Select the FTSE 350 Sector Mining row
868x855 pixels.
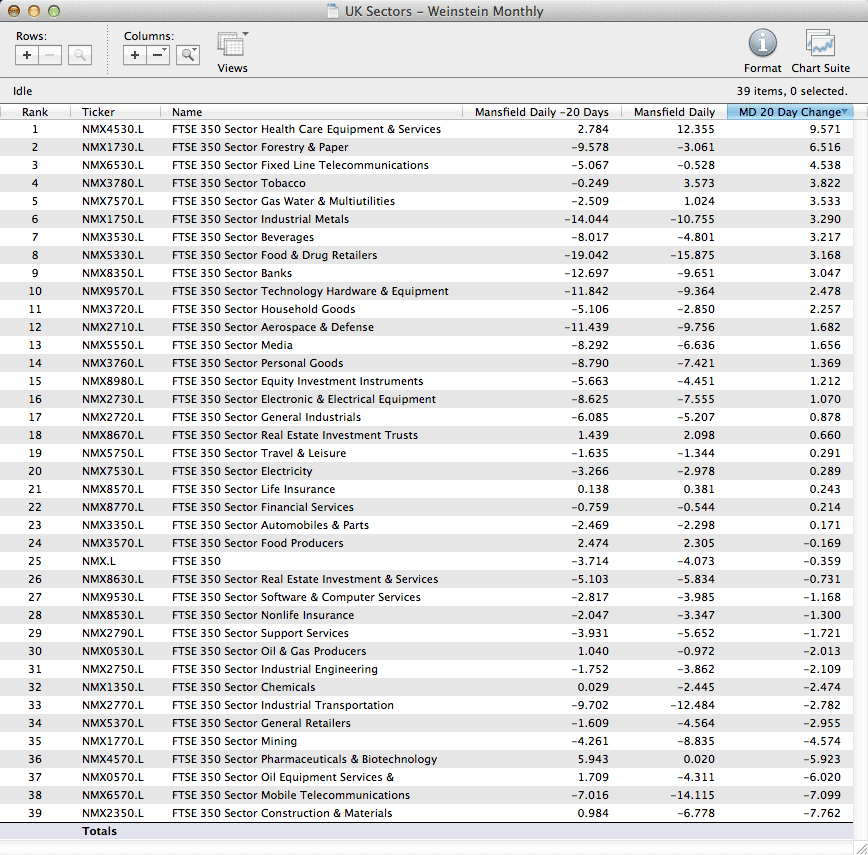(234, 741)
